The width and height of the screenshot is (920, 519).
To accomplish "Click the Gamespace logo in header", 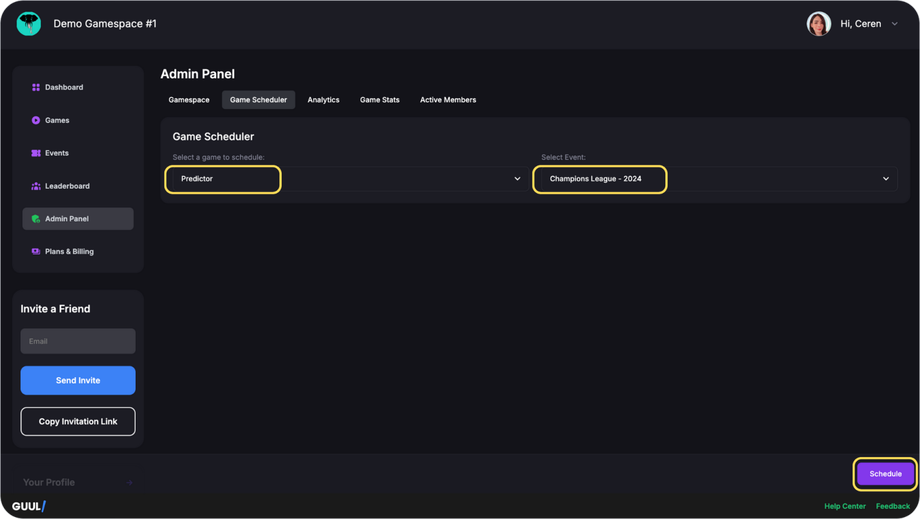I will tap(29, 24).
